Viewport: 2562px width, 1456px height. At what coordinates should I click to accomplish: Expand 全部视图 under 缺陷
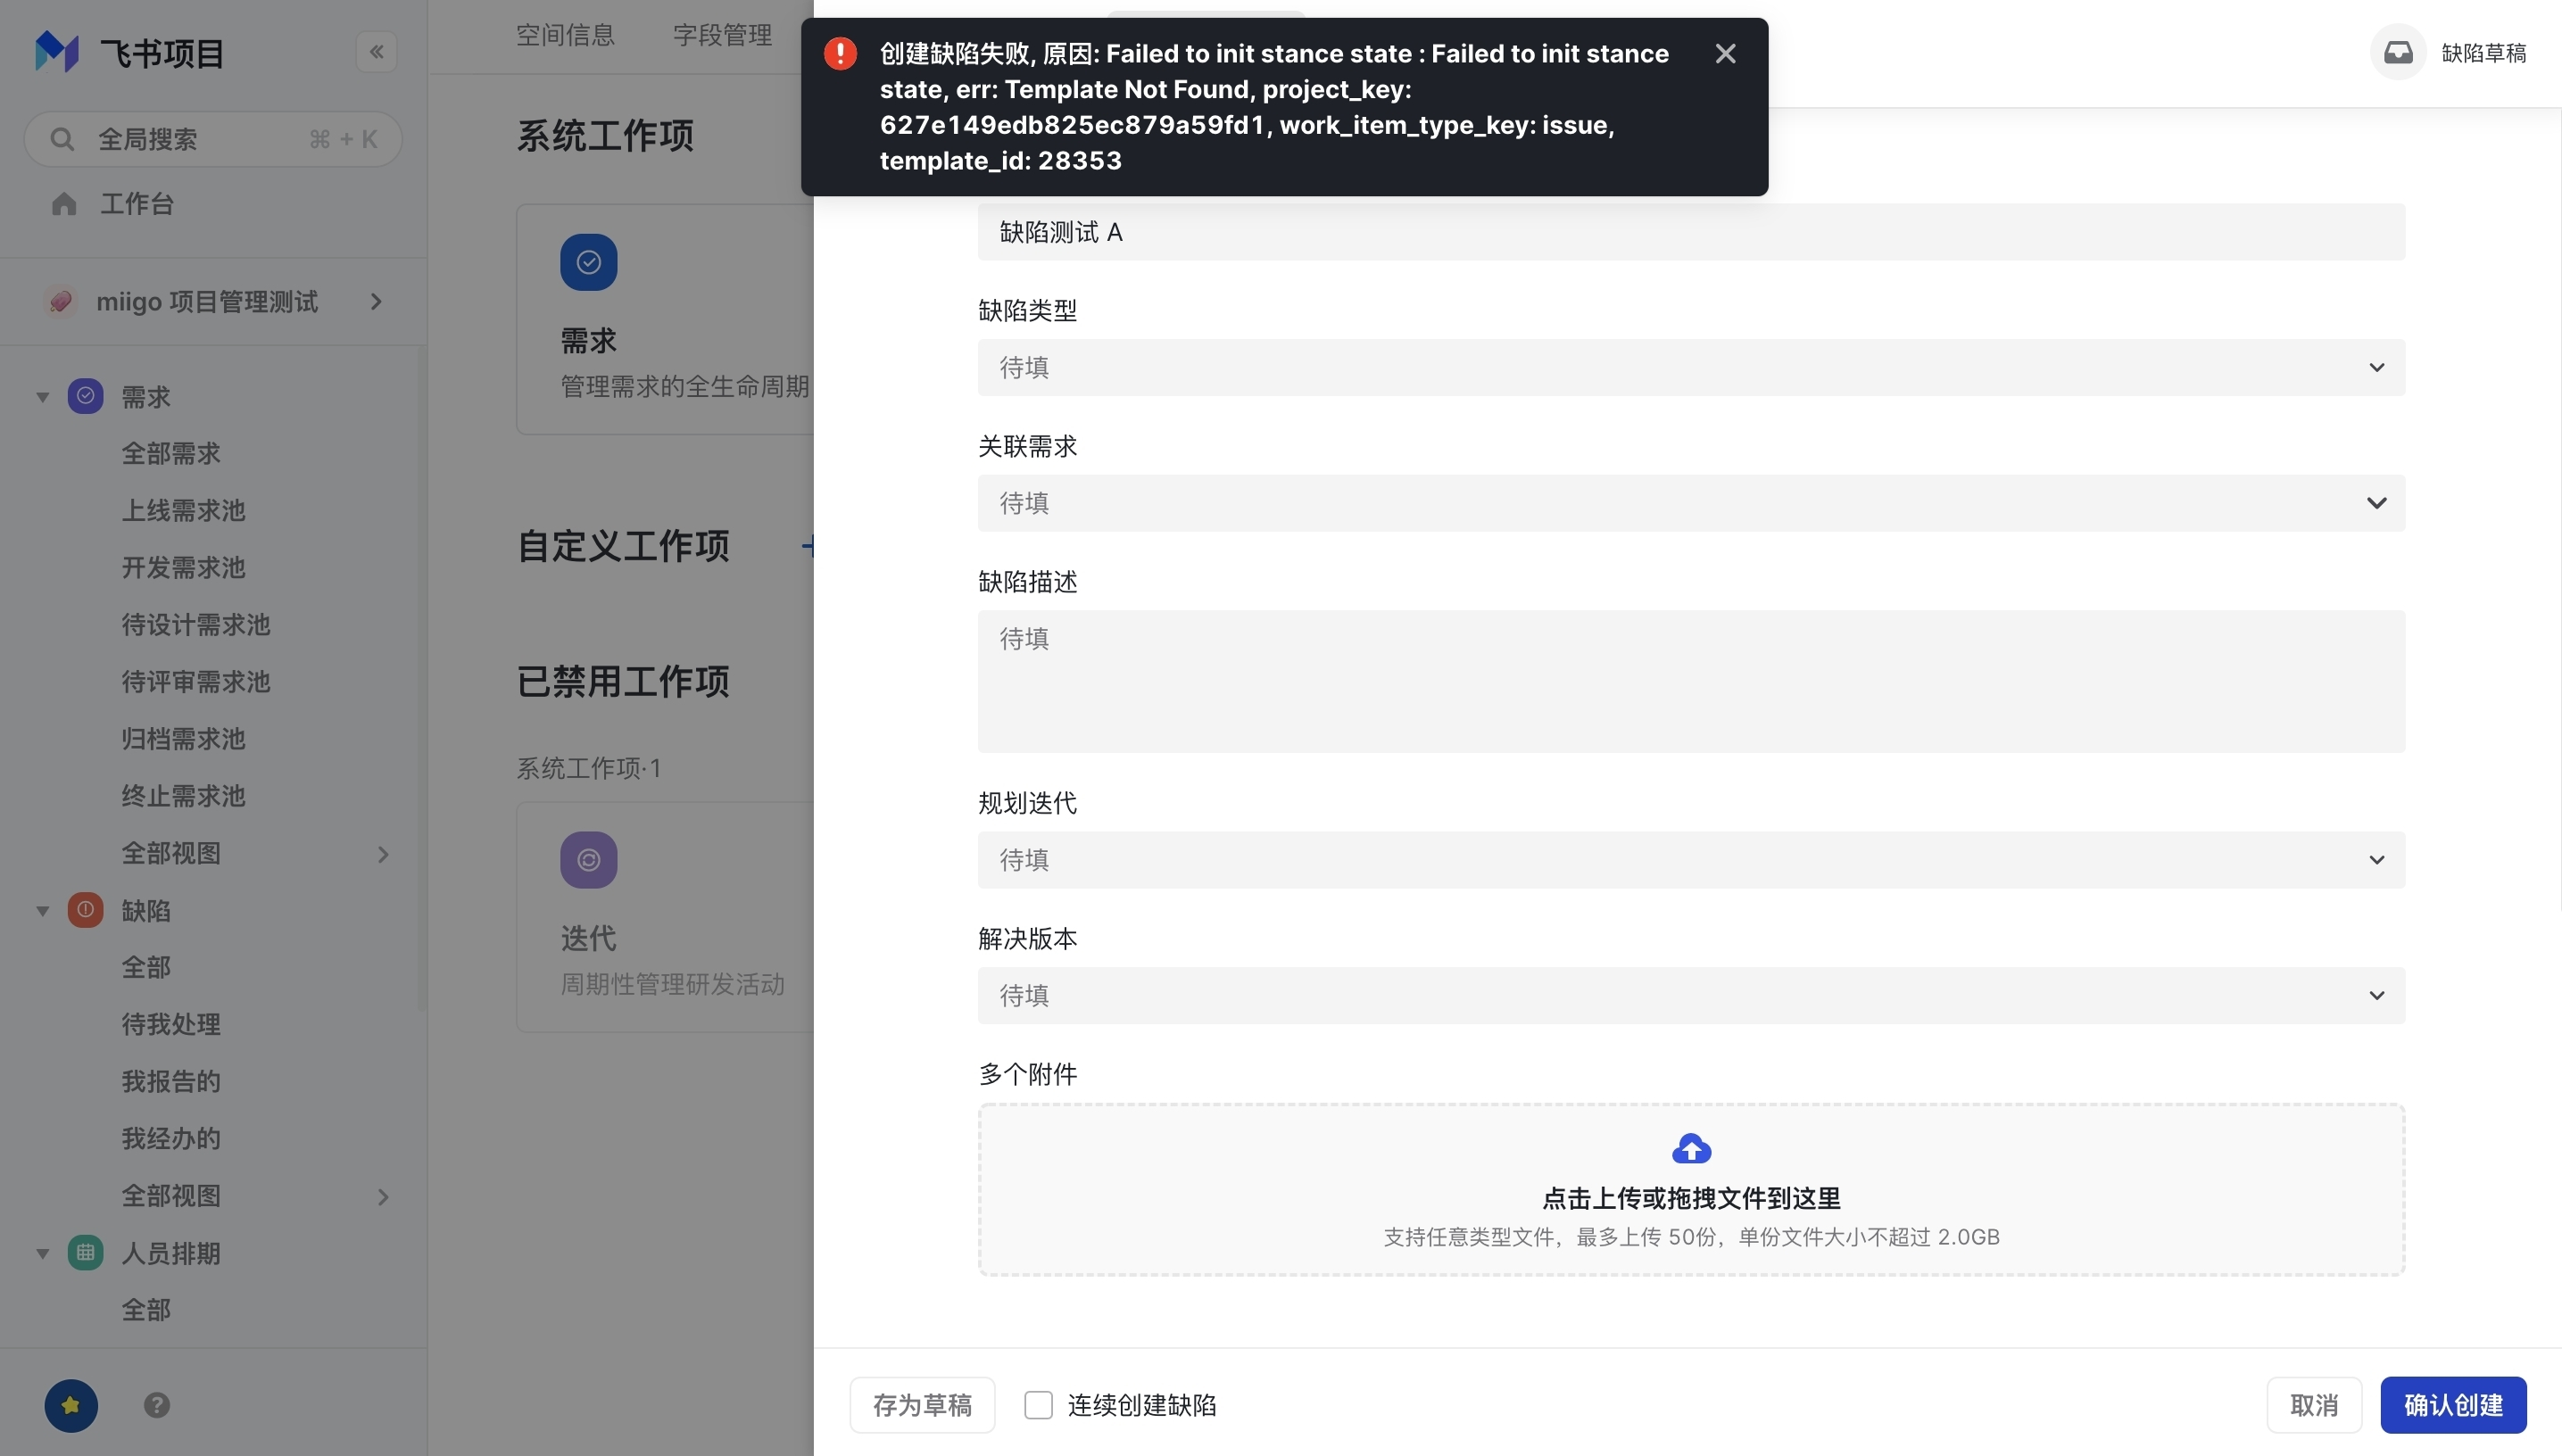click(x=383, y=1197)
